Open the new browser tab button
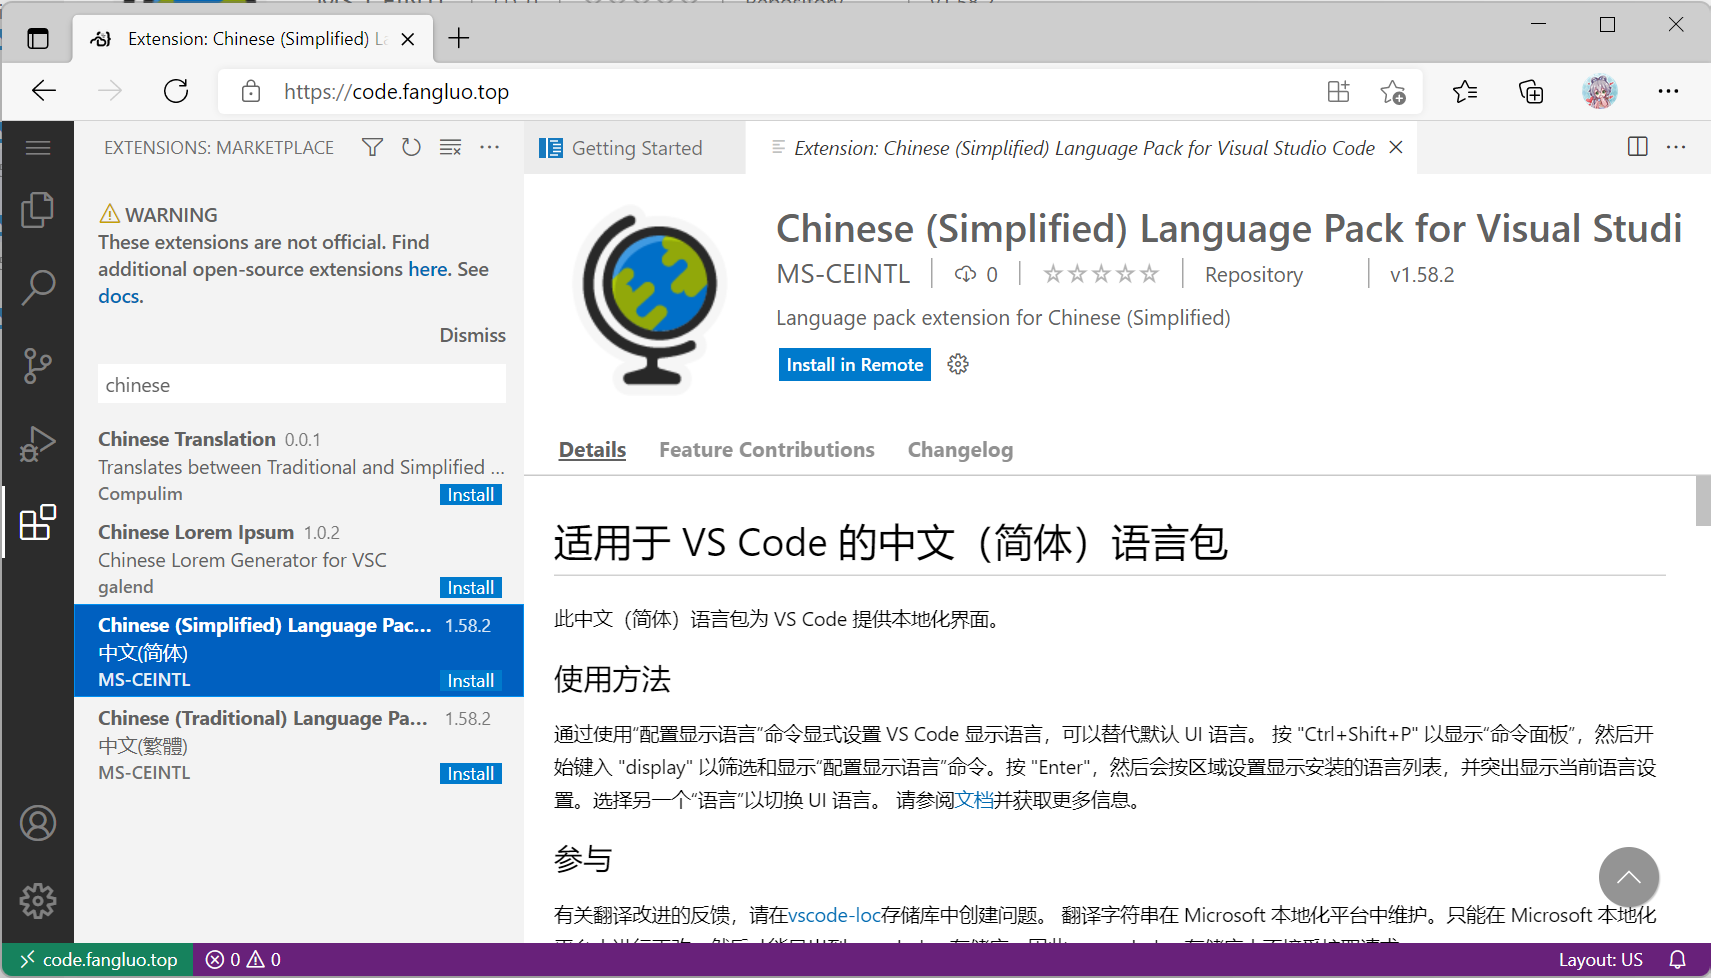The height and width of the screenshot is (978, 1711). click(459, 39)
